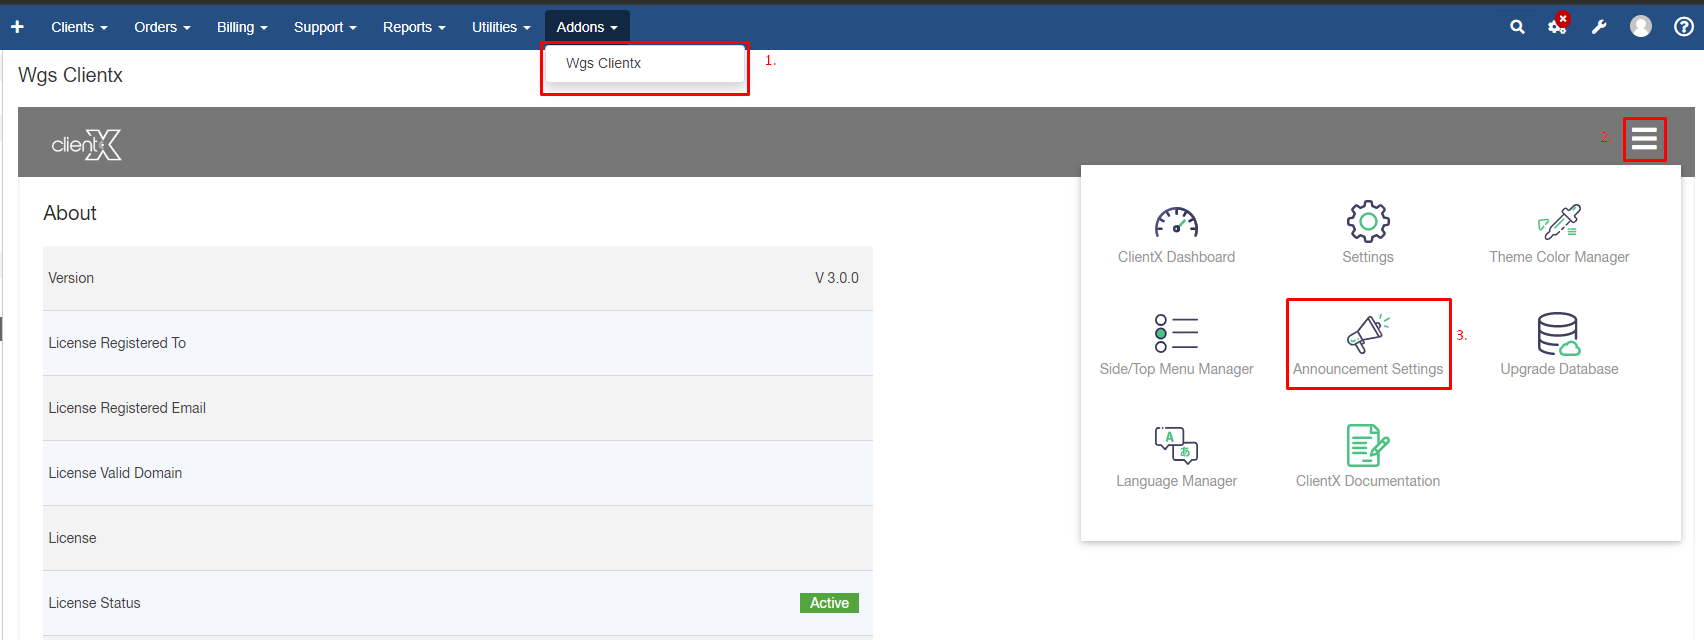Open Side/Top Menu Manager
This screenshot has height=640, width=1704.
[1176, 335]
